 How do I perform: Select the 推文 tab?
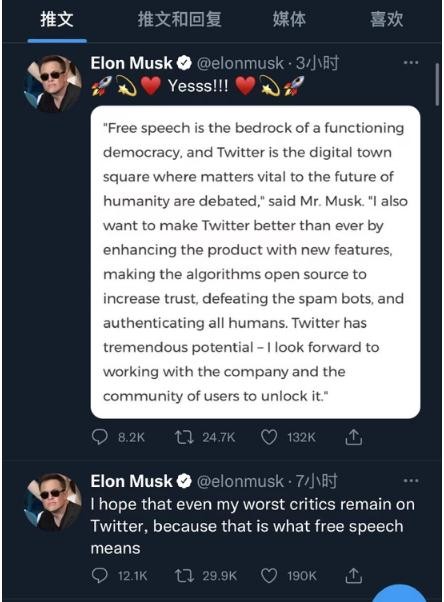57,19
